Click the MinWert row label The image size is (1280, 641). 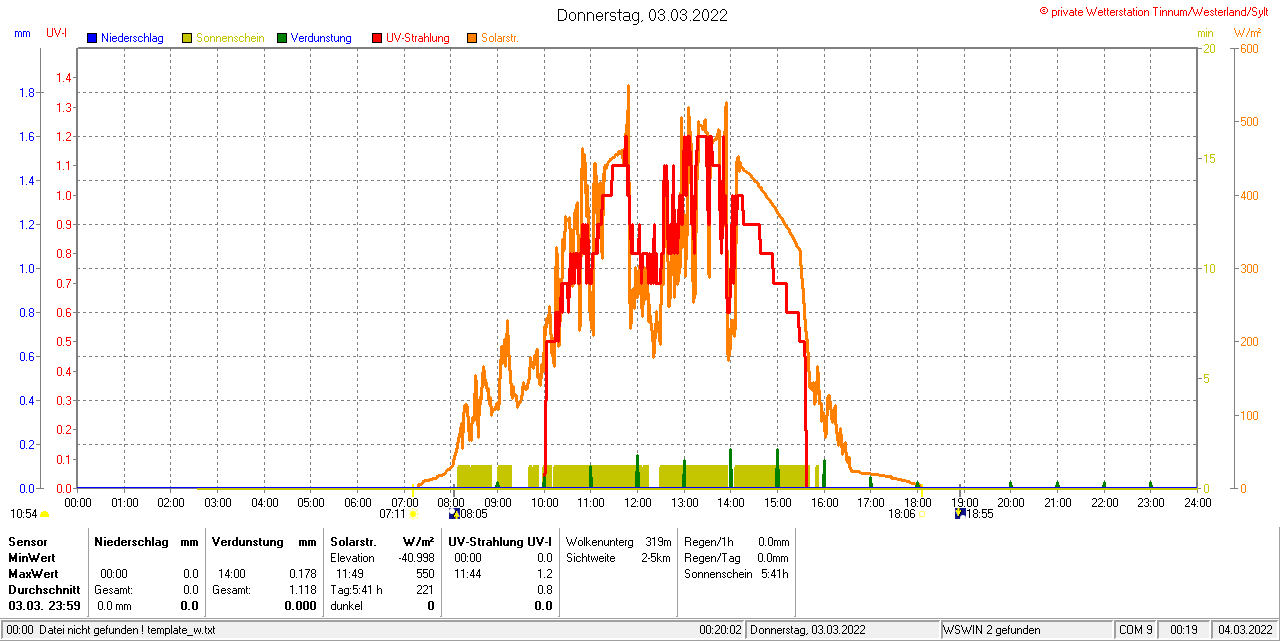pyautogui.click(x=32, y=557)
